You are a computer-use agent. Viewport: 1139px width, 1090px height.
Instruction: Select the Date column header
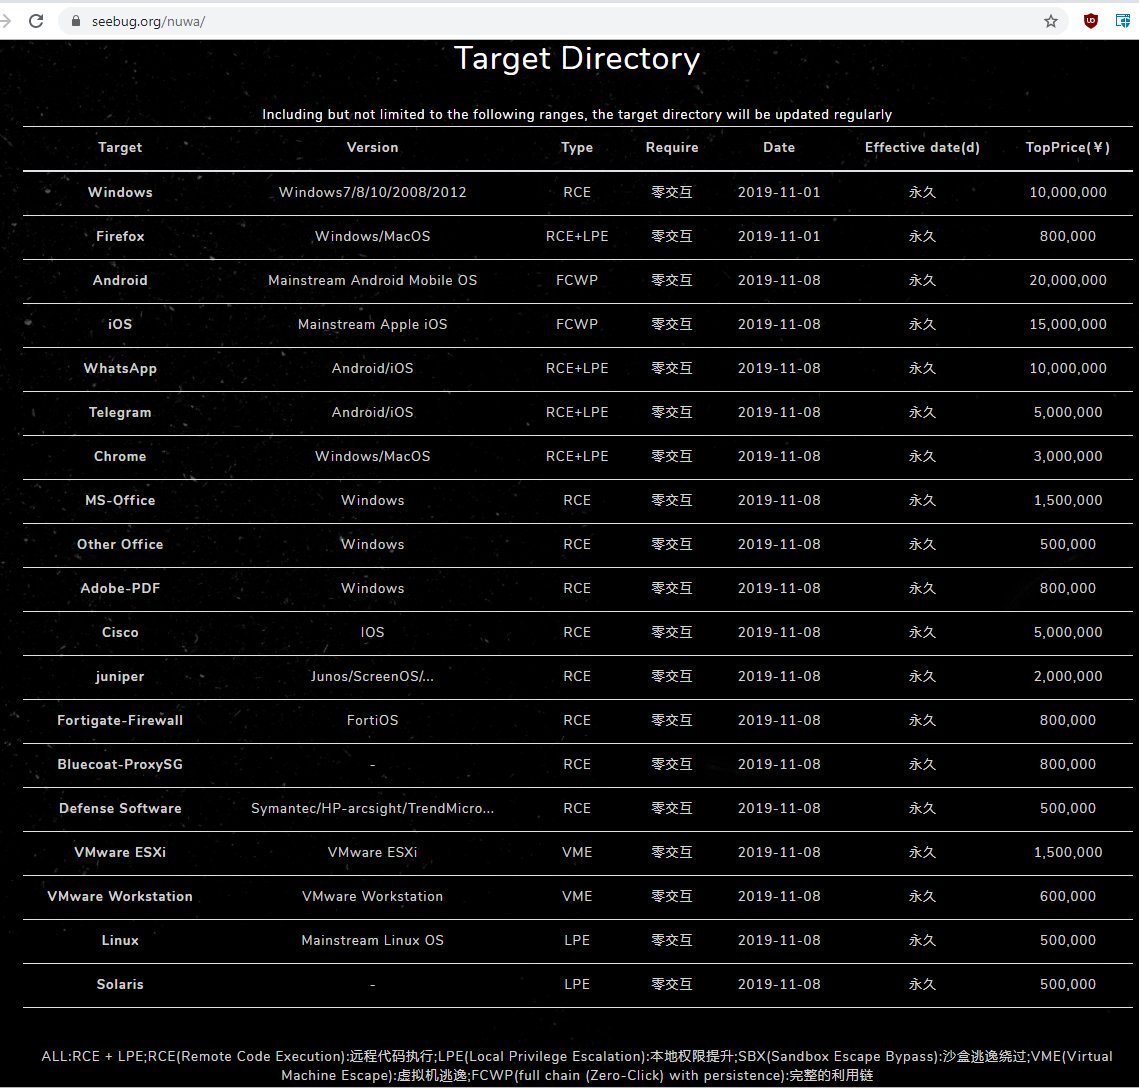pos(779,147)
